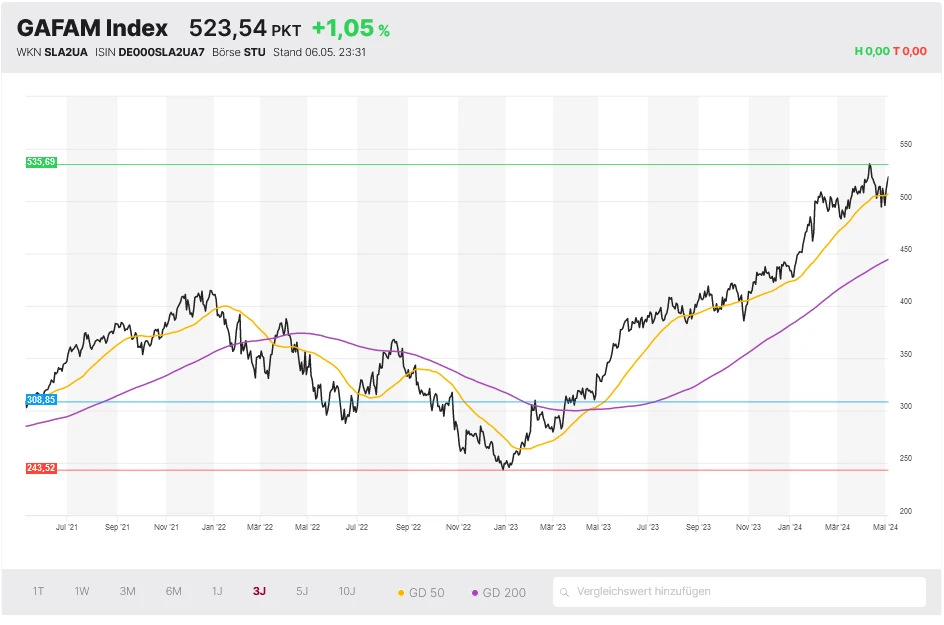
Task: Switch to the 1J time range
Action: [217, 591]
